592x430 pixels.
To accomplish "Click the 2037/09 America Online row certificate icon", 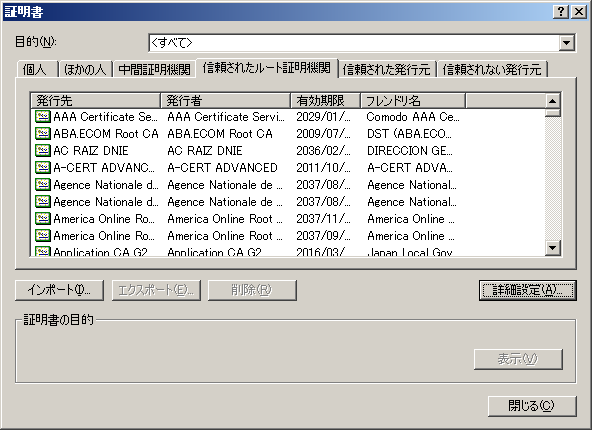I will point(43,236).
